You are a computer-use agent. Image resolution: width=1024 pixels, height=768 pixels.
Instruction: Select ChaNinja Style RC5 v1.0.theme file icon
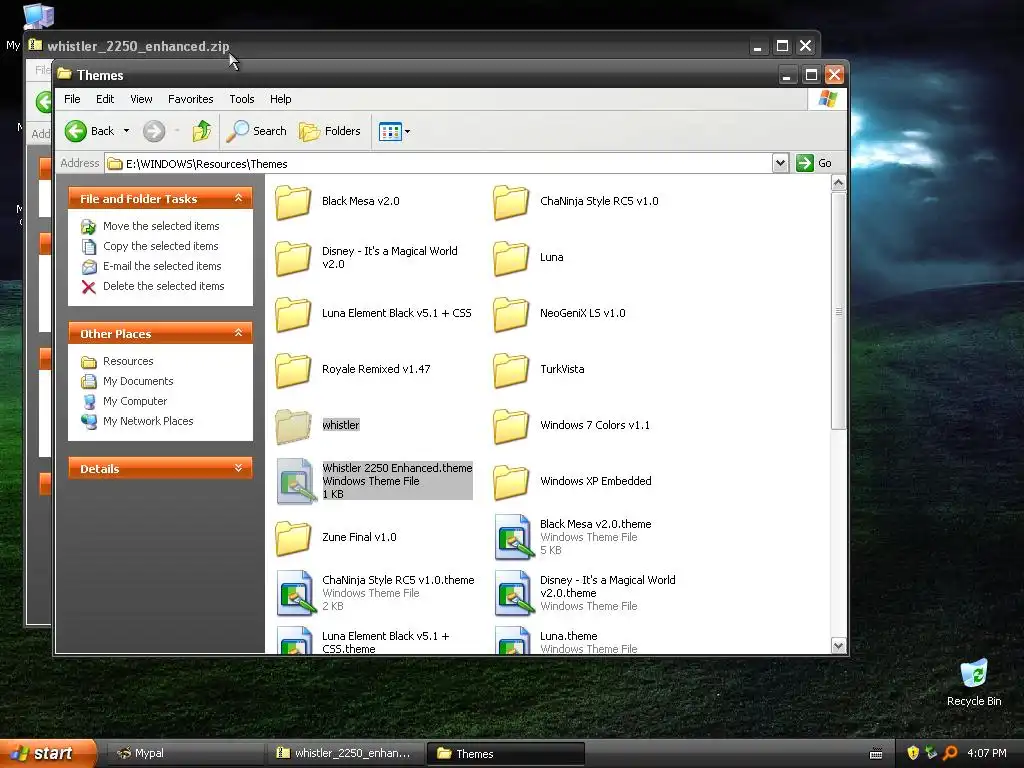(x=296, y=594)
